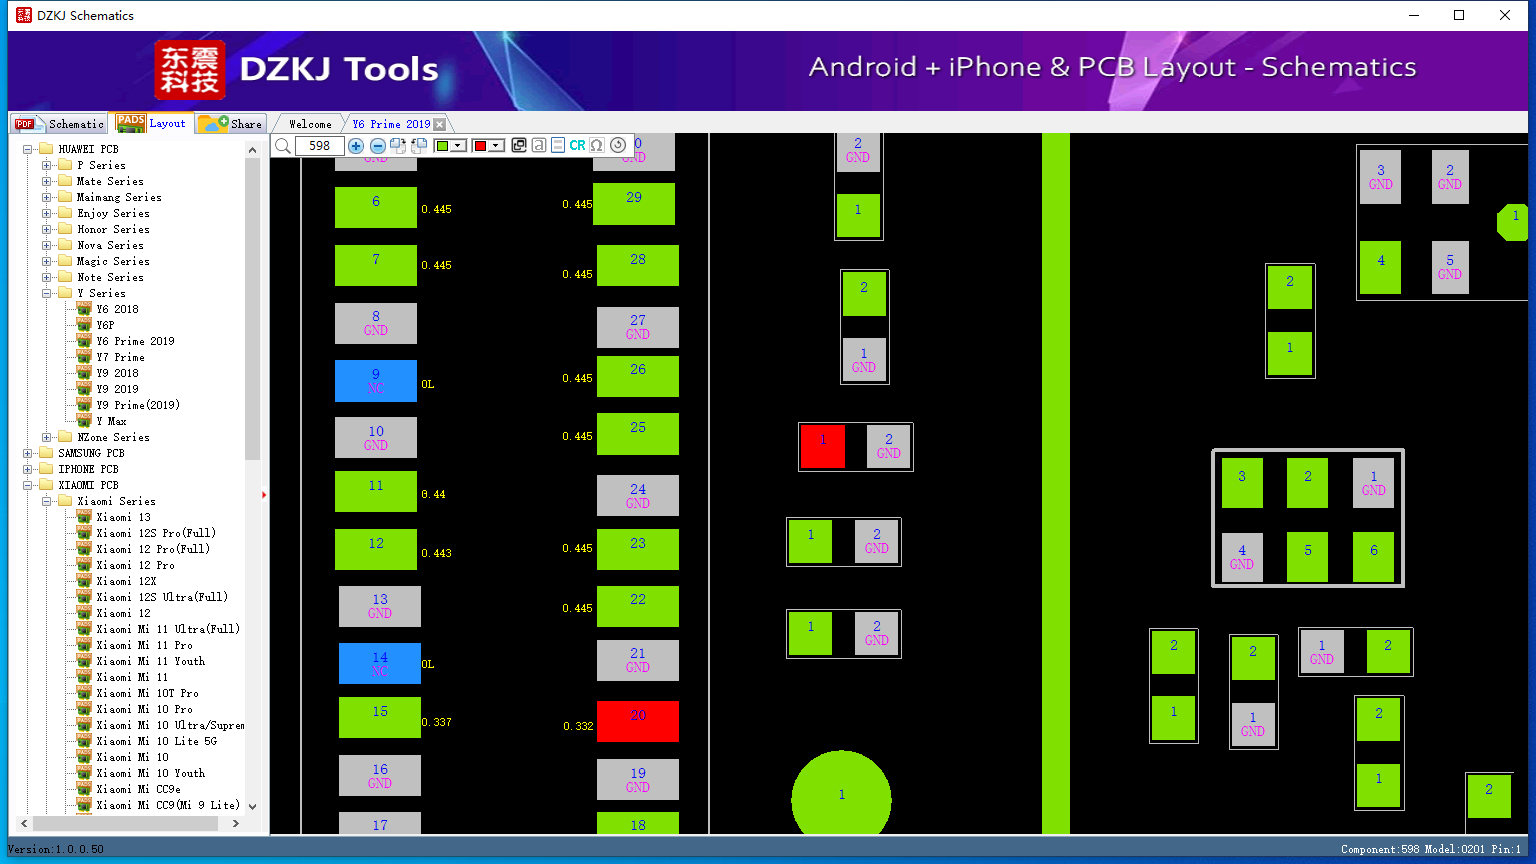Click the folder icon of Enjoy Series
The image size is (1536, 864).
(65, 213)
